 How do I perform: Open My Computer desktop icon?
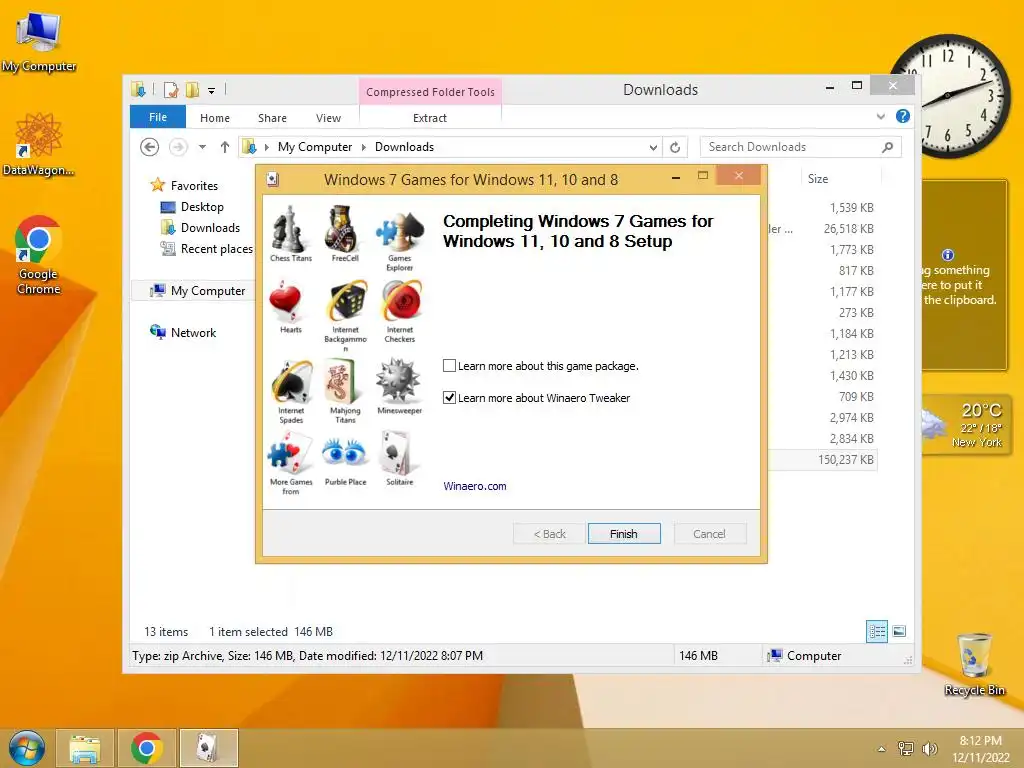click(39, 43)
